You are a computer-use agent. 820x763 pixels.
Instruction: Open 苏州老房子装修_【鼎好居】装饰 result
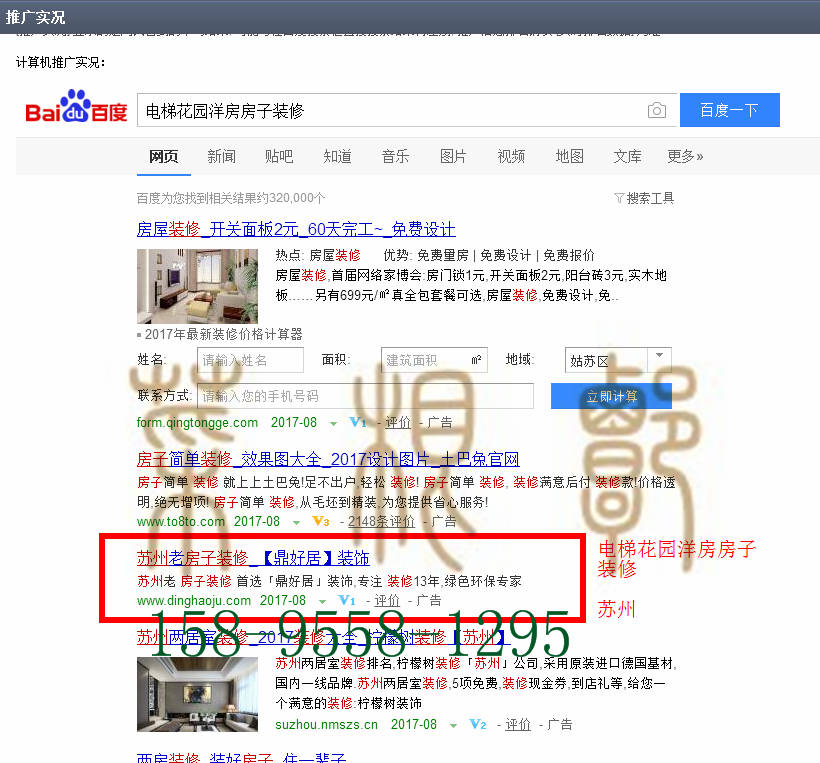click(253, 558)
